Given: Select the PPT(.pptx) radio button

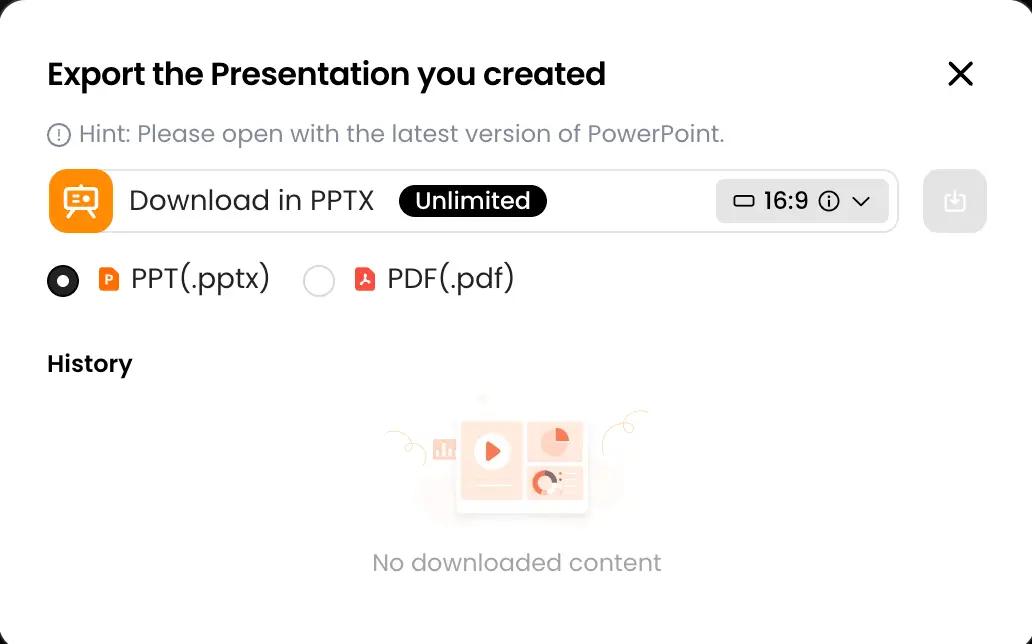Looking at the screenshot, I should (63, 281).
